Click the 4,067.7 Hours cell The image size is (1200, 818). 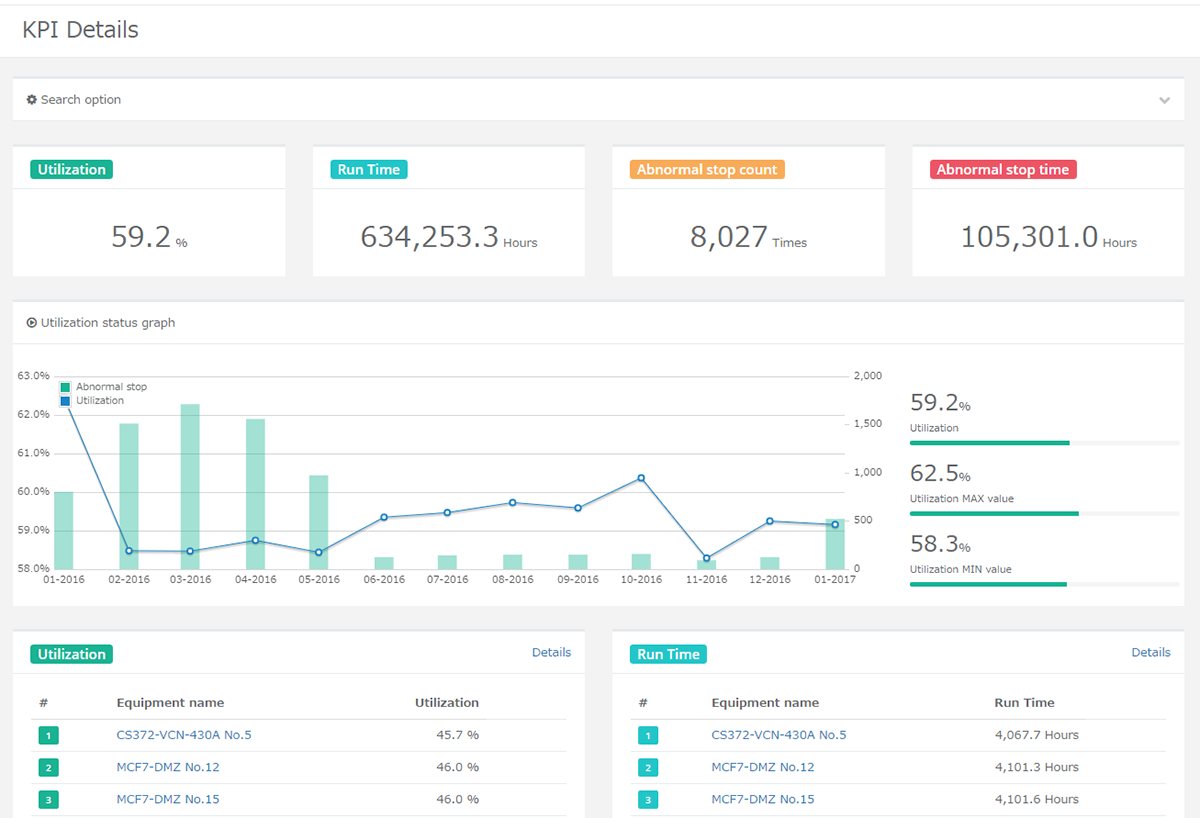click(1037, 735)
